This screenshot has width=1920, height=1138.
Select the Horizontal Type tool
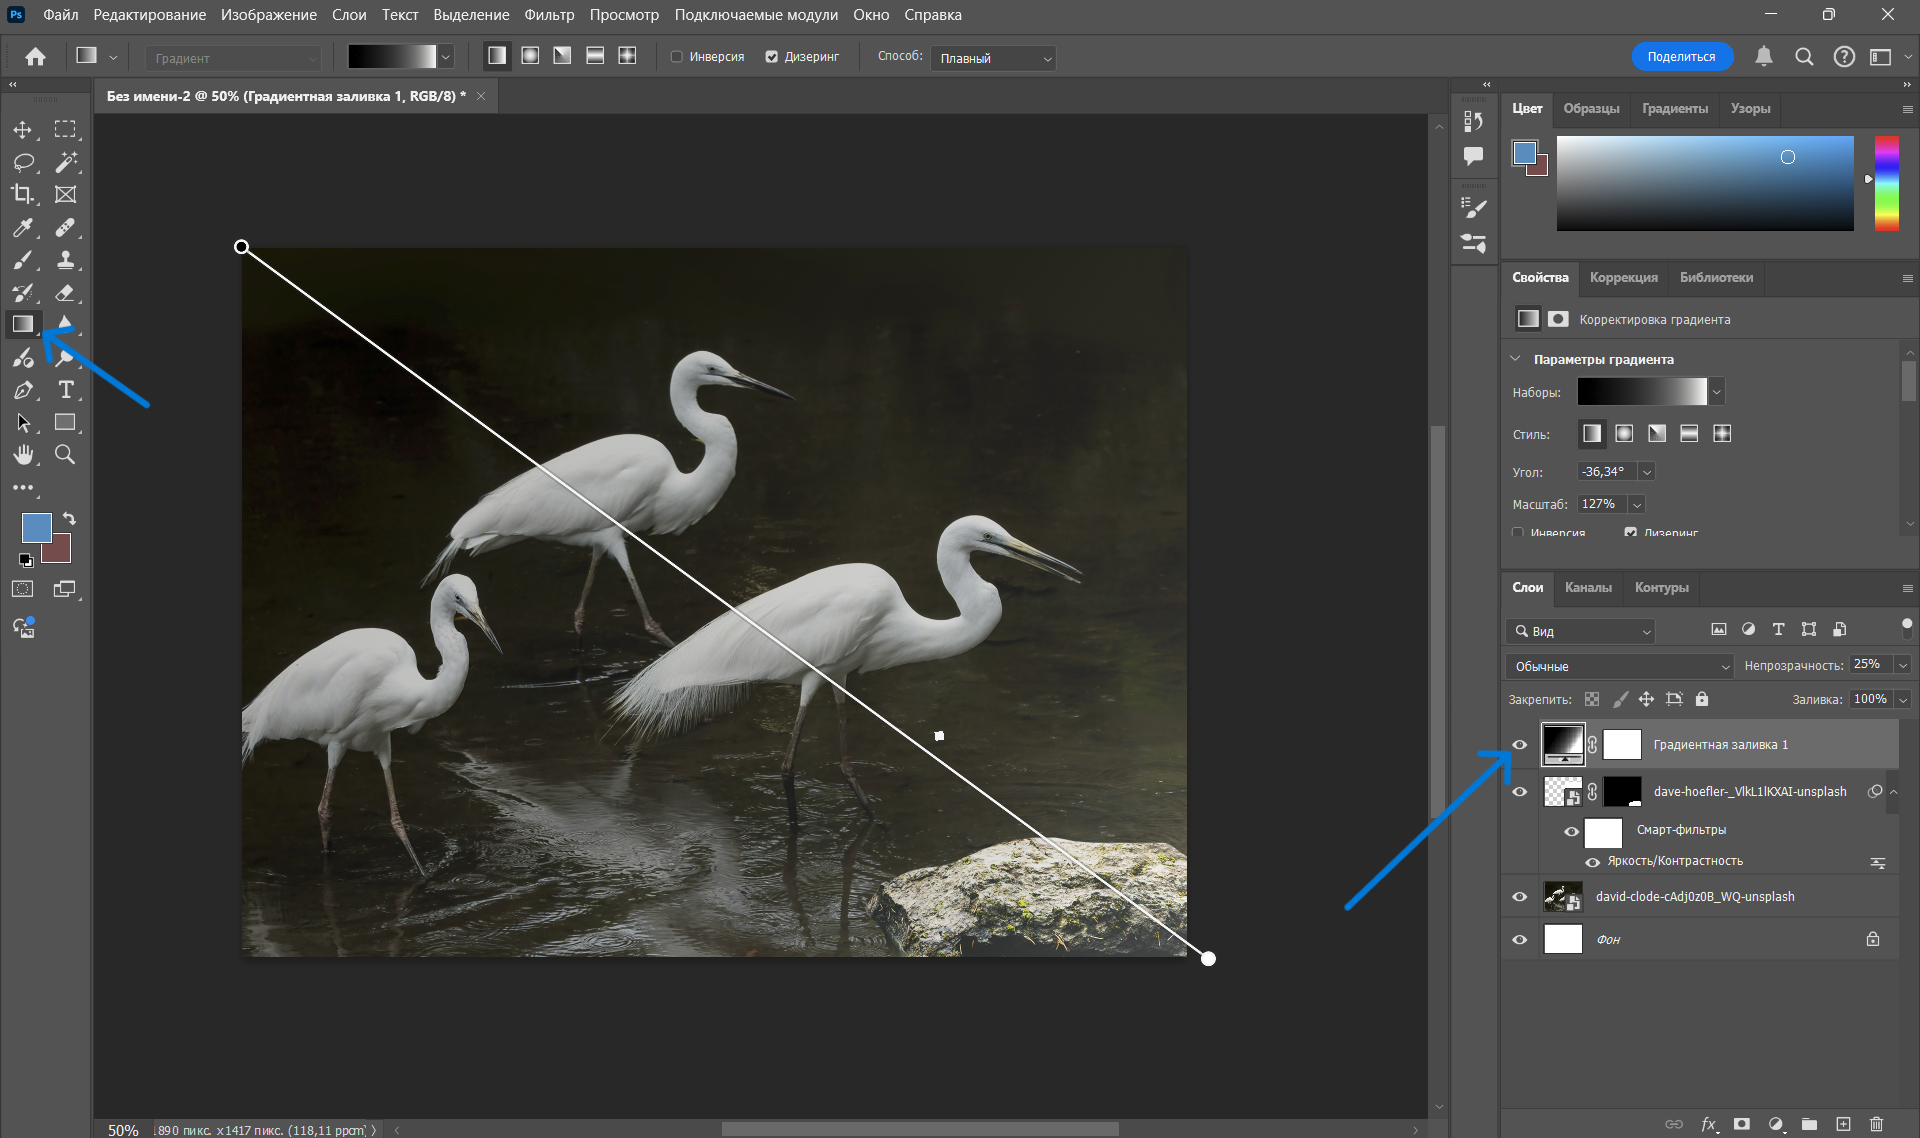66,390
